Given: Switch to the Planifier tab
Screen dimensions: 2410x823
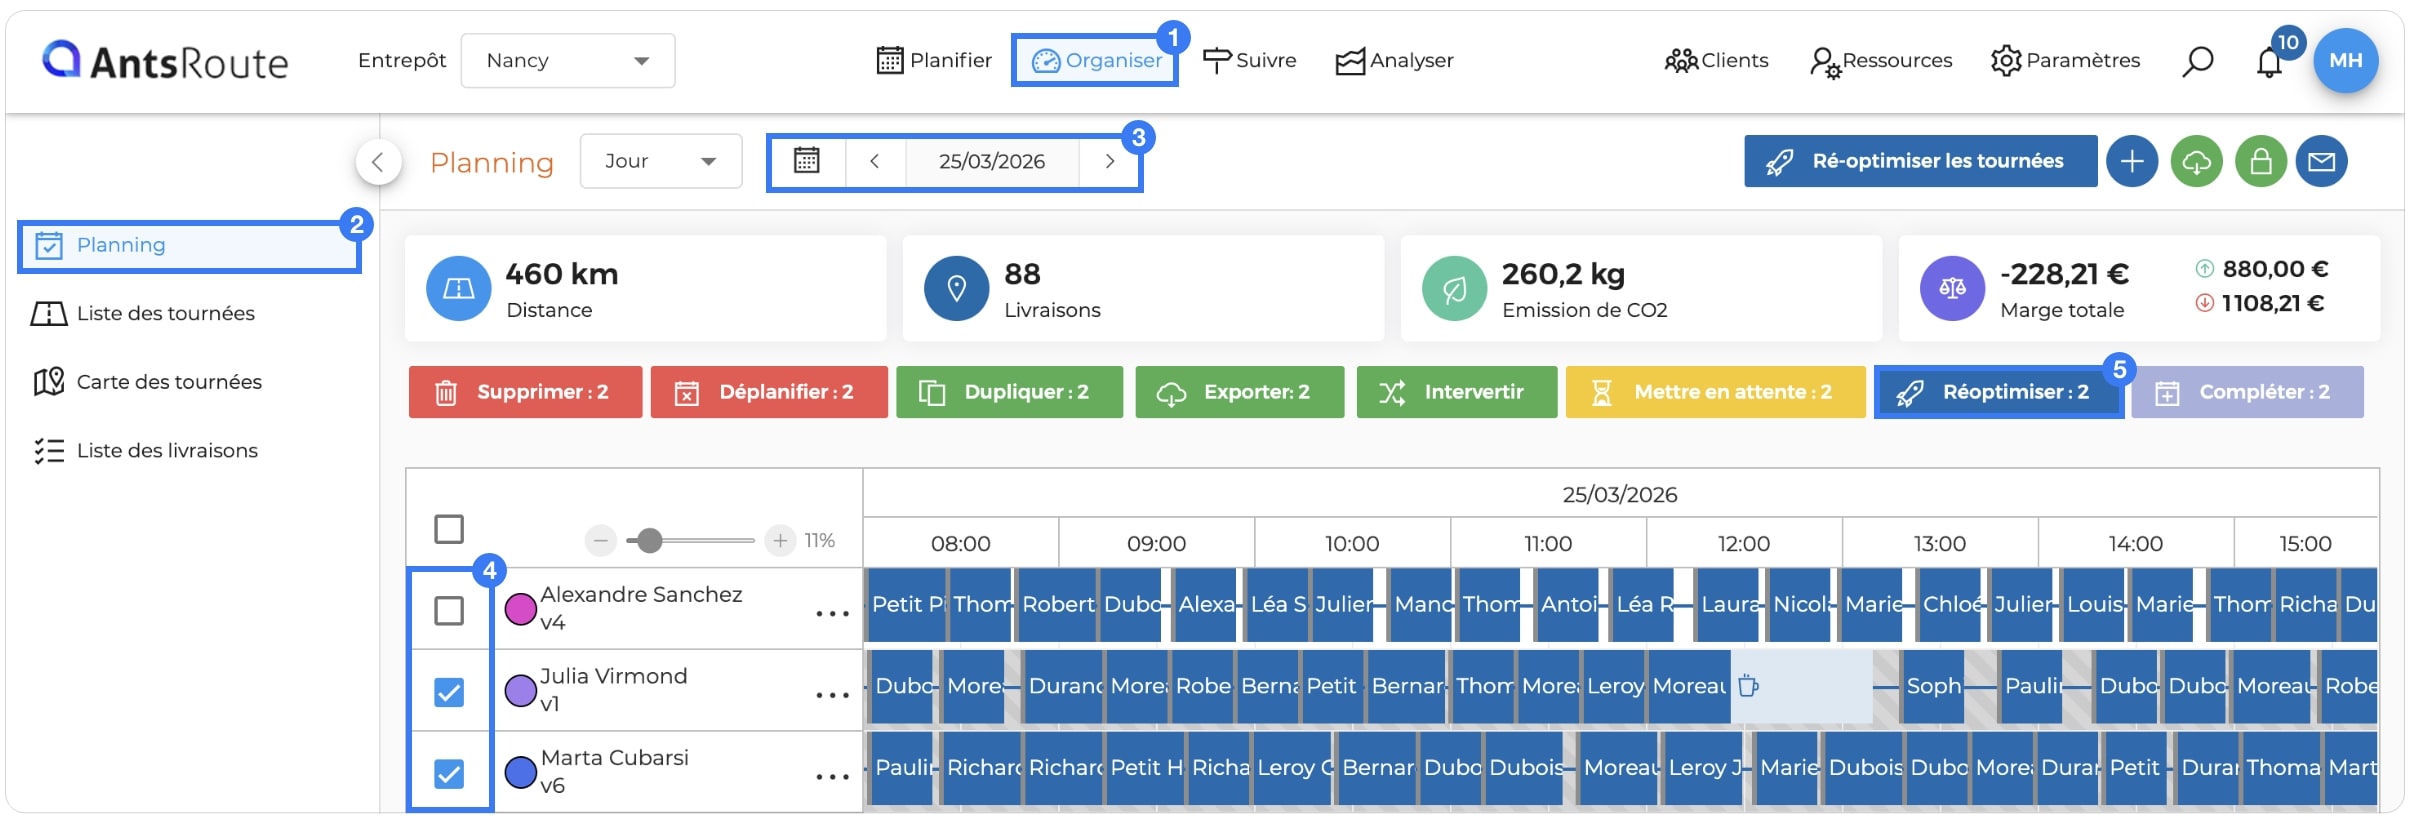Looking at the screenshot, I should tap(934, 61).
